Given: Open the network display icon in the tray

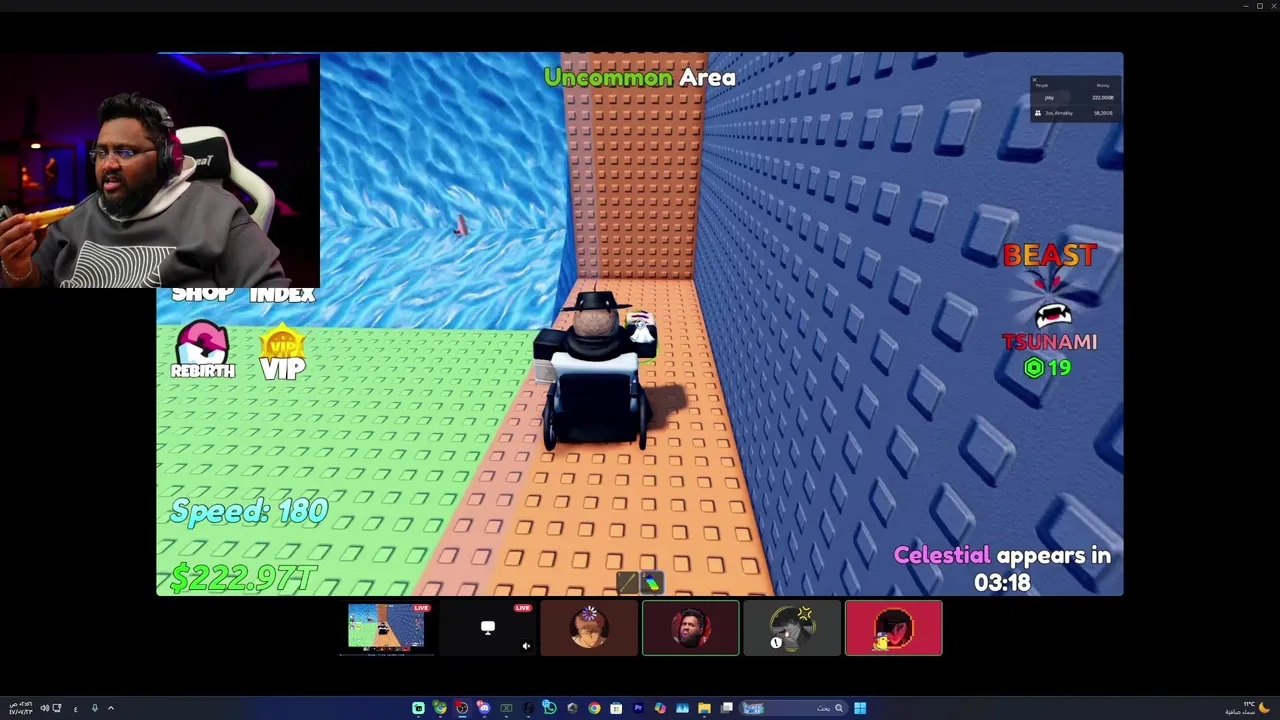Looking at the screenshot, I should point(57,708).
